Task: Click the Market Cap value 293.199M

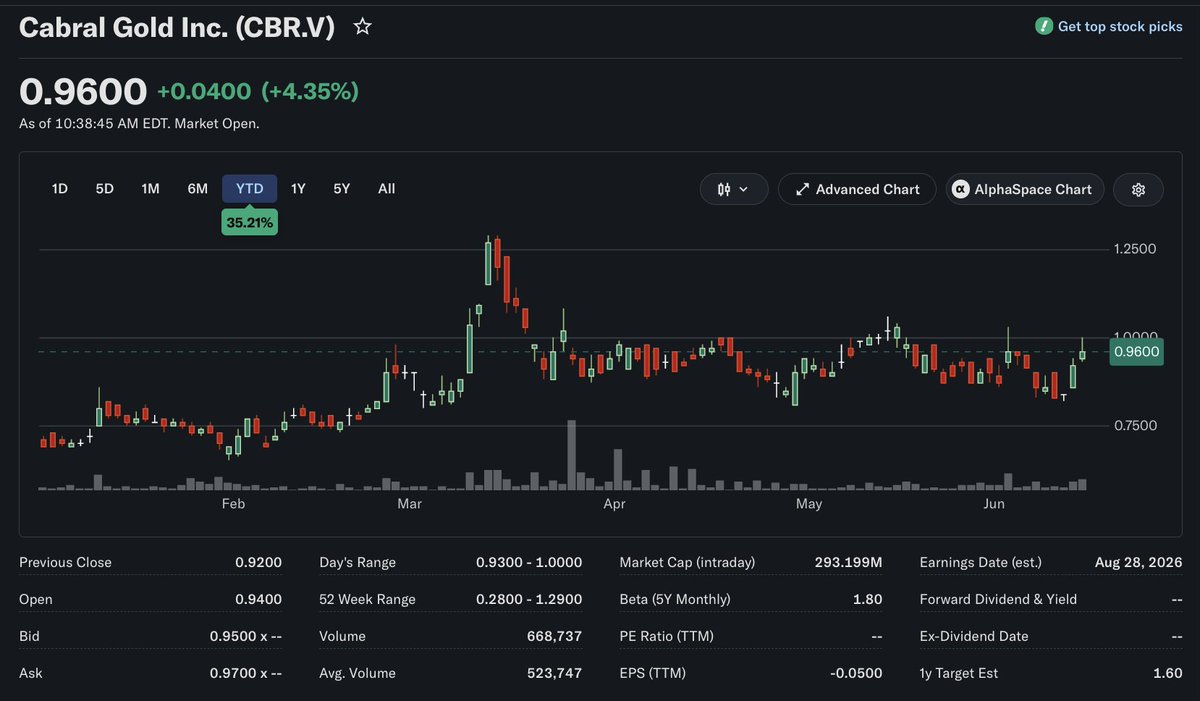Action: tap(849, 562)
